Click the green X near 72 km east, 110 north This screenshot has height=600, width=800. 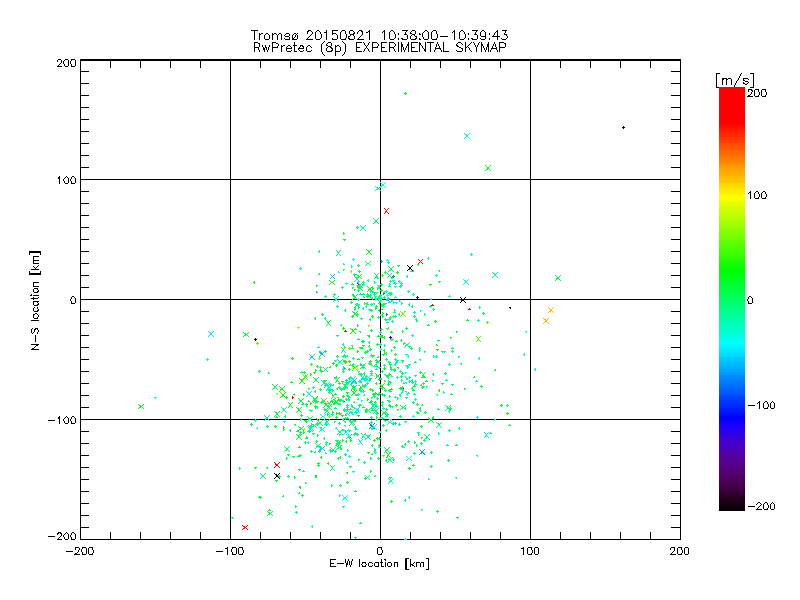tap(488, 168)
